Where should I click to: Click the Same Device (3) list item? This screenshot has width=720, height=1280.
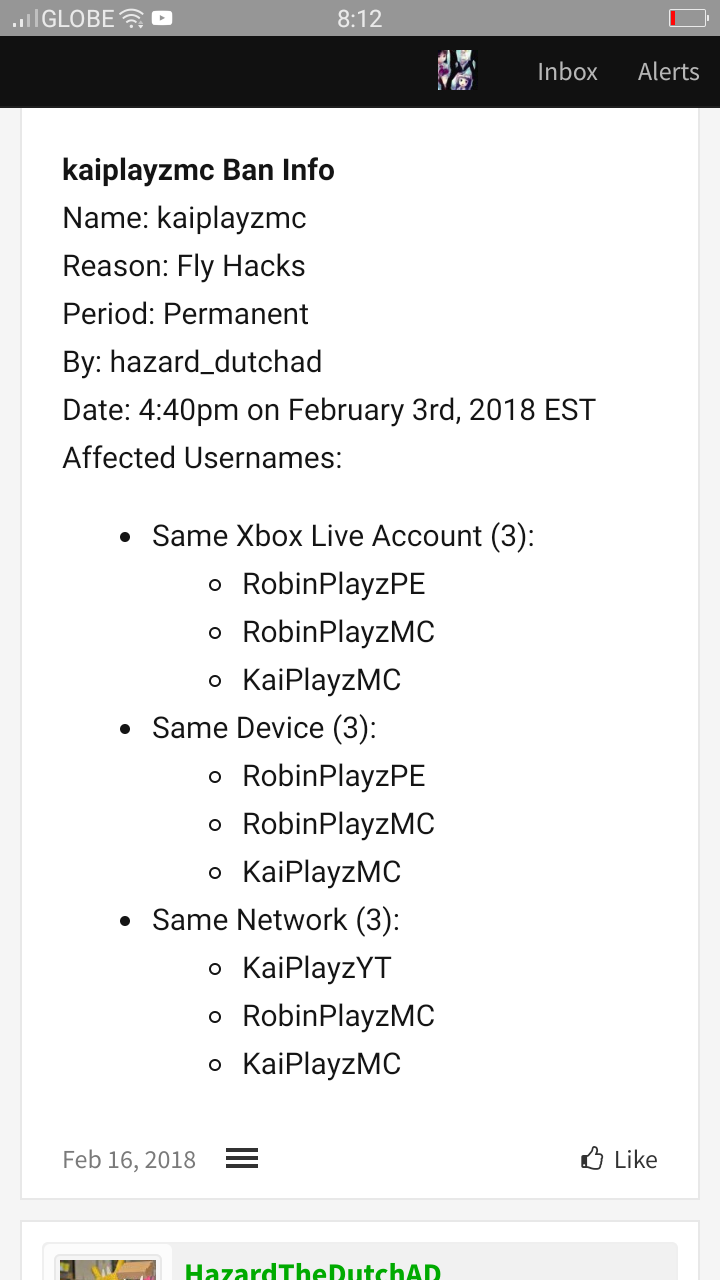pos(264,728)
